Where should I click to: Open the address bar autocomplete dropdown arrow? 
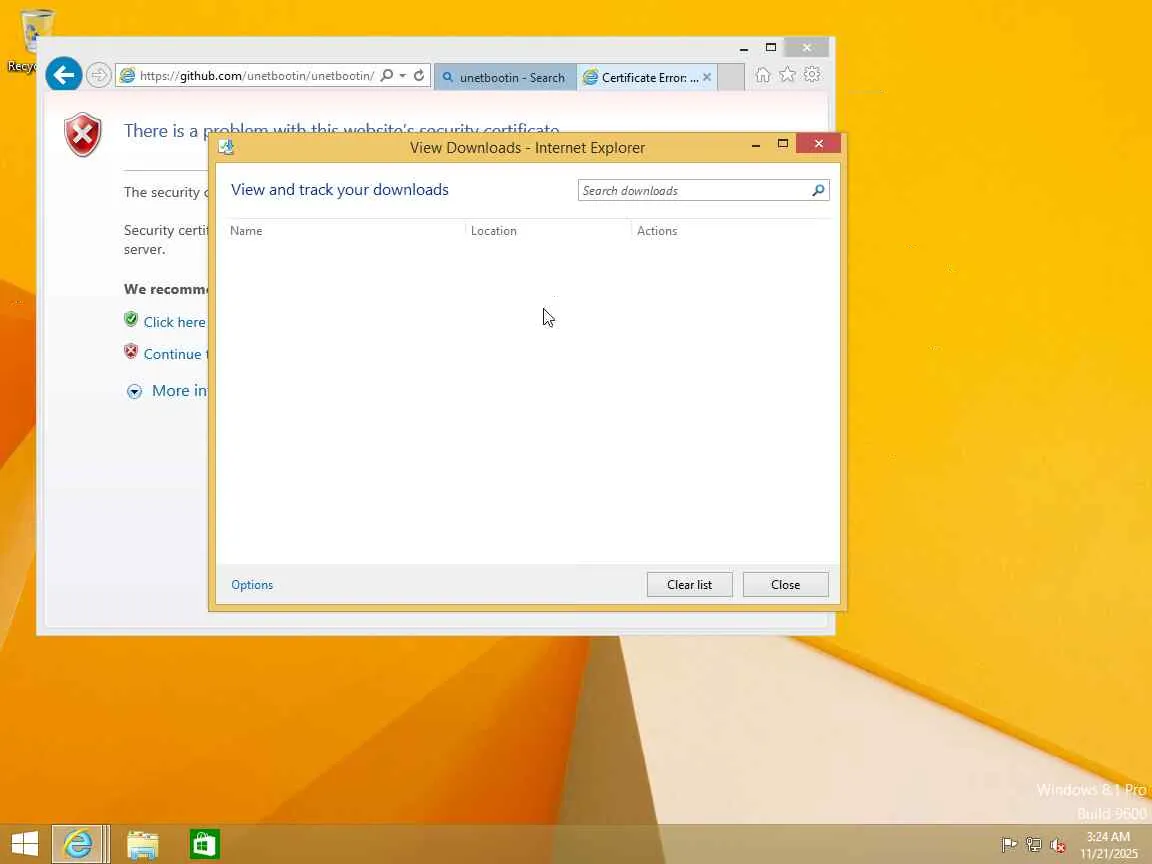(x=403, y=76)
